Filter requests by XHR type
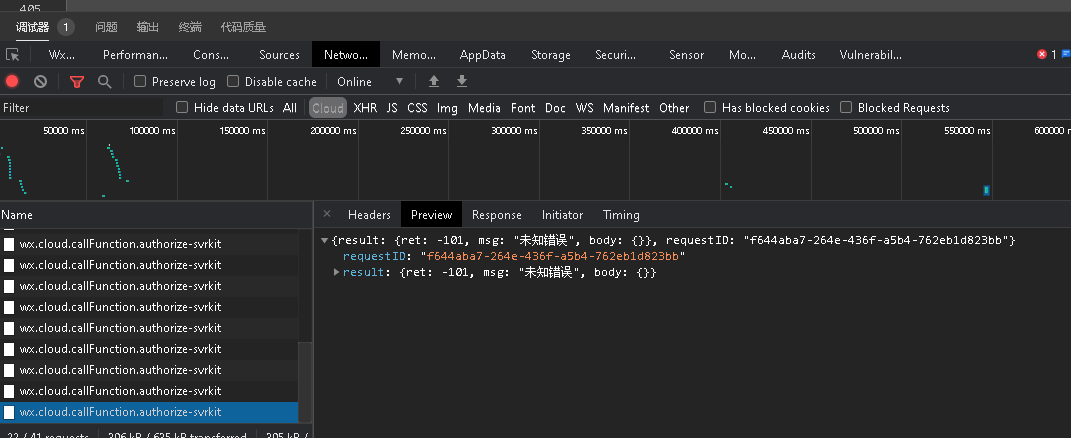Image resolution: width=1071 pixels, height=438 pixels. click(365, 108)
